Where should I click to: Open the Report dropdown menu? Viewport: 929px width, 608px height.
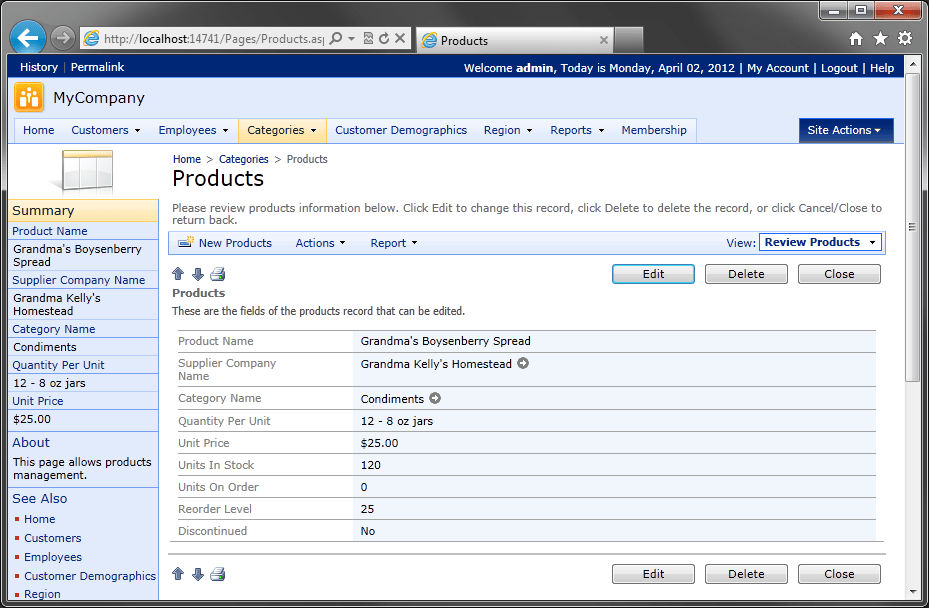pos(388,243)
